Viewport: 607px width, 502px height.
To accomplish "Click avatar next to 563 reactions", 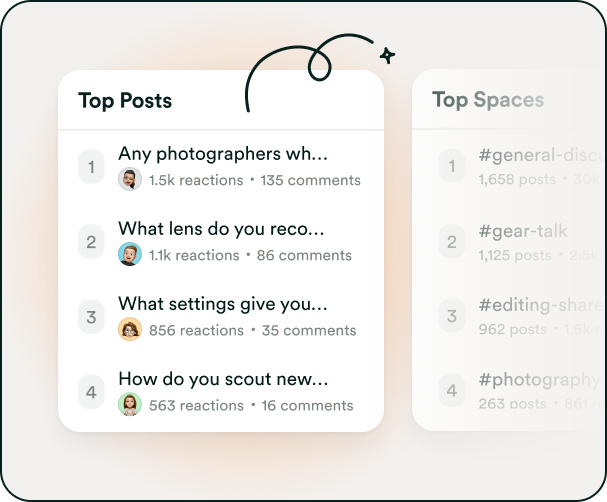I will (130, 405).
